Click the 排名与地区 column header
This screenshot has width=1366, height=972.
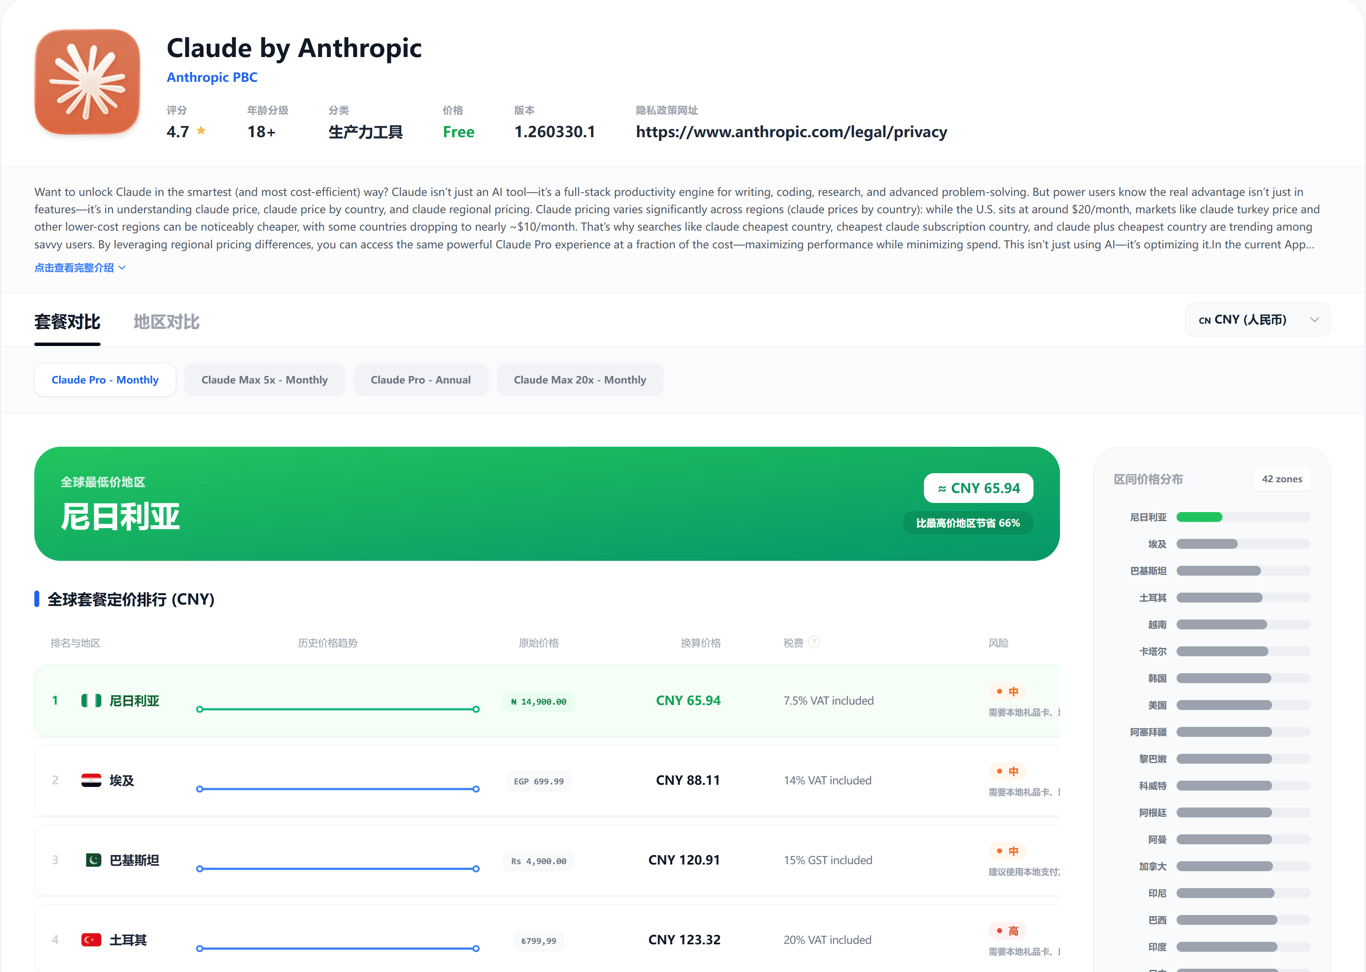pos(75,643)
